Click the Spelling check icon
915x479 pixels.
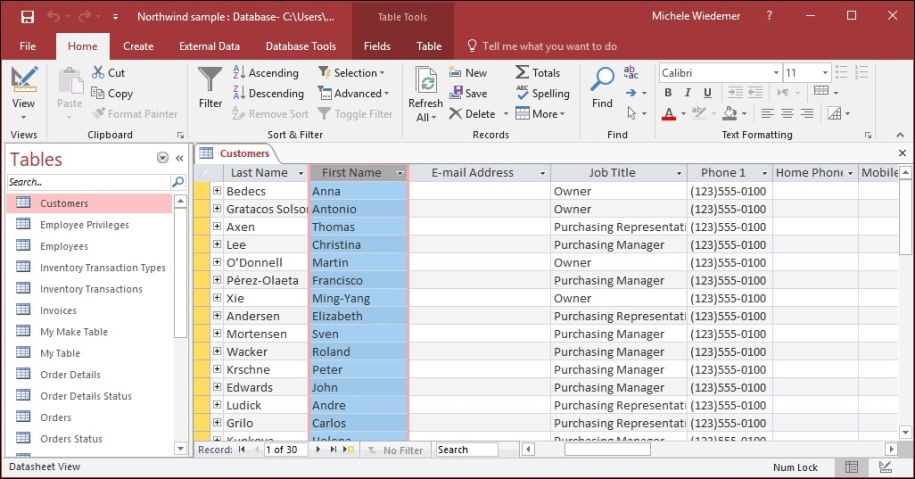[522, 93]
